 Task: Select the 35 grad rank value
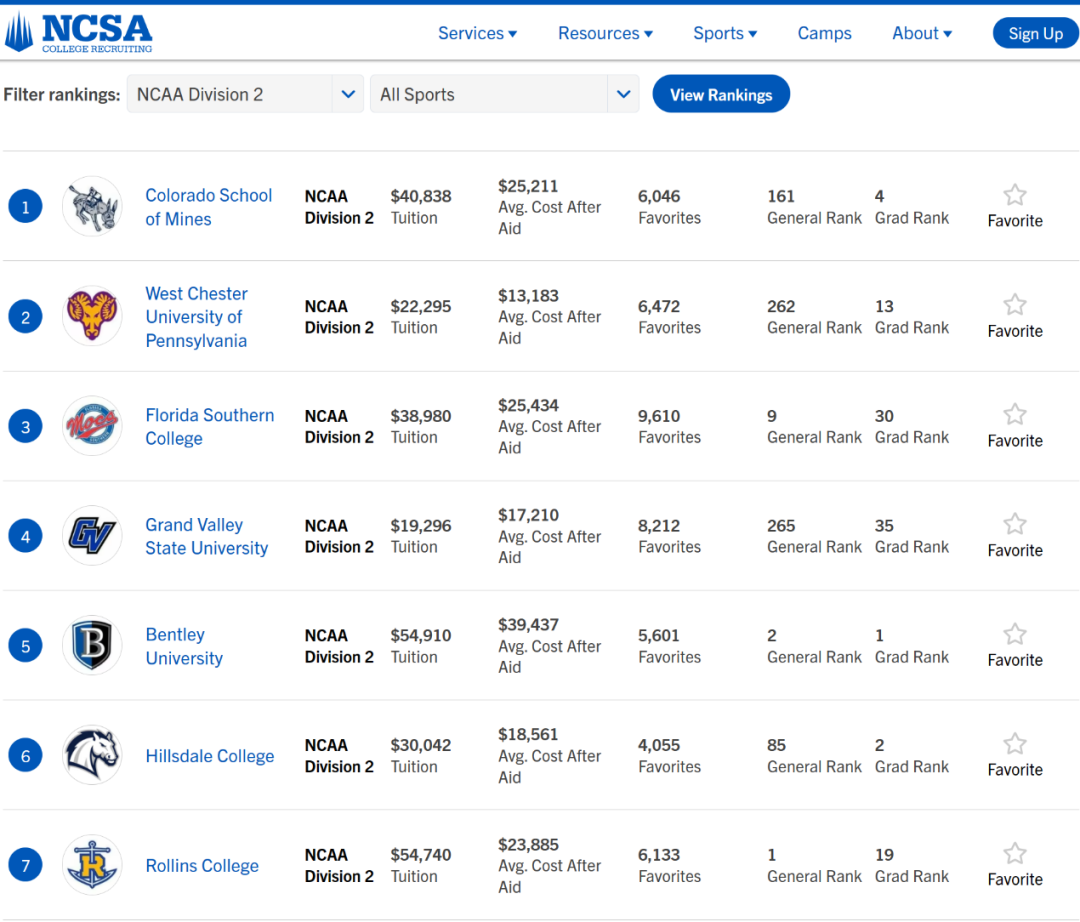pyautogui.click(x=884, y=525)
